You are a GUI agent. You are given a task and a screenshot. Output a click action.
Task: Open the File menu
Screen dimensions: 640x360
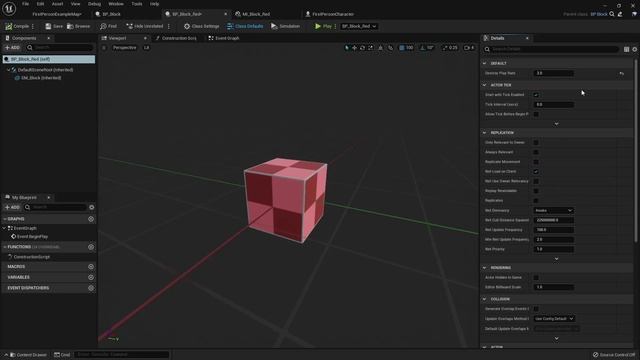click(x=25, y=4)
